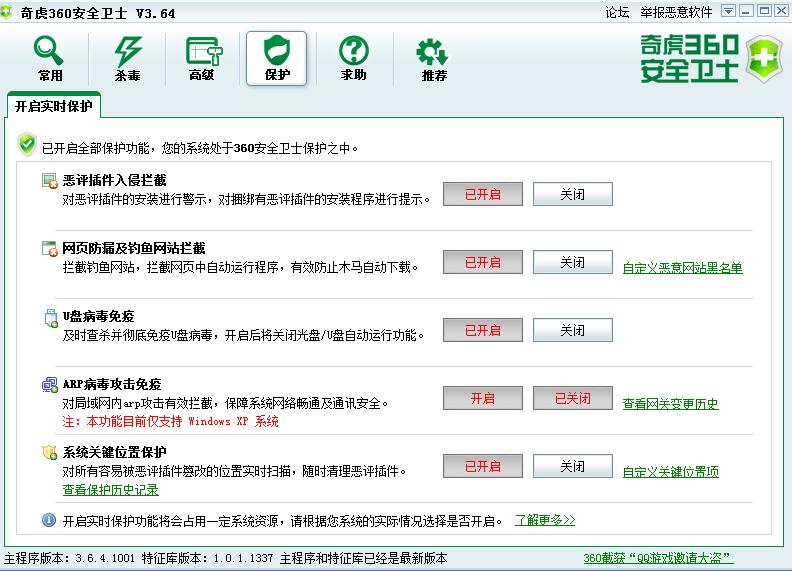
Task: Click the ARP病毒攻击免疫 network icon
Action: (x=50, y=385)
